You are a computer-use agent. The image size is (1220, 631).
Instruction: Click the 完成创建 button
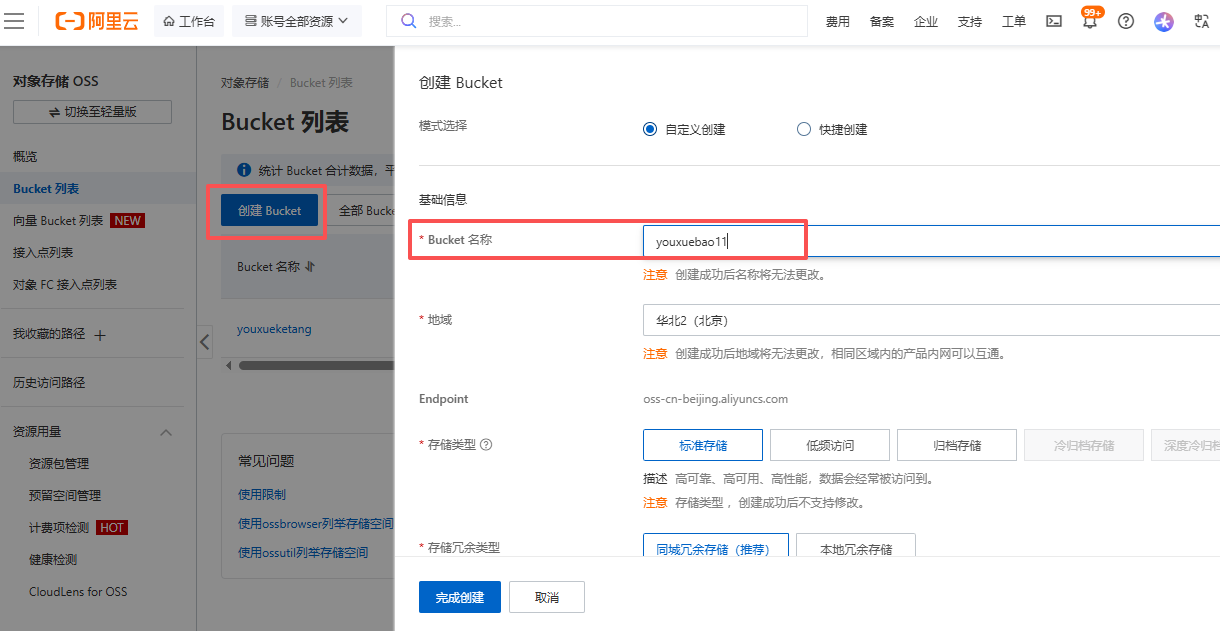pos(459,597)
